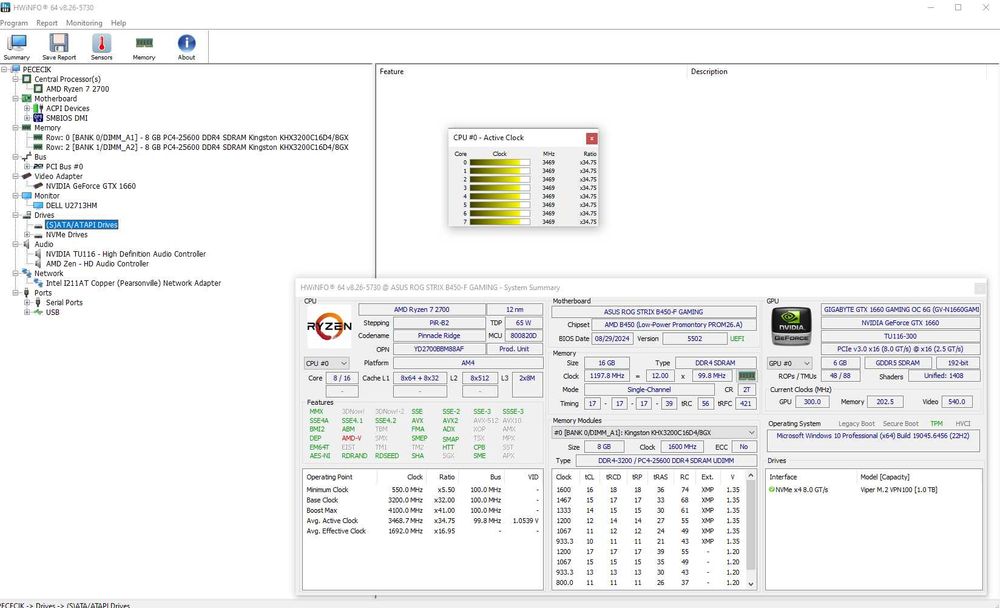Open the Help menu
The width and height of the screenshot is (1000, 608).
pos(119,23)
